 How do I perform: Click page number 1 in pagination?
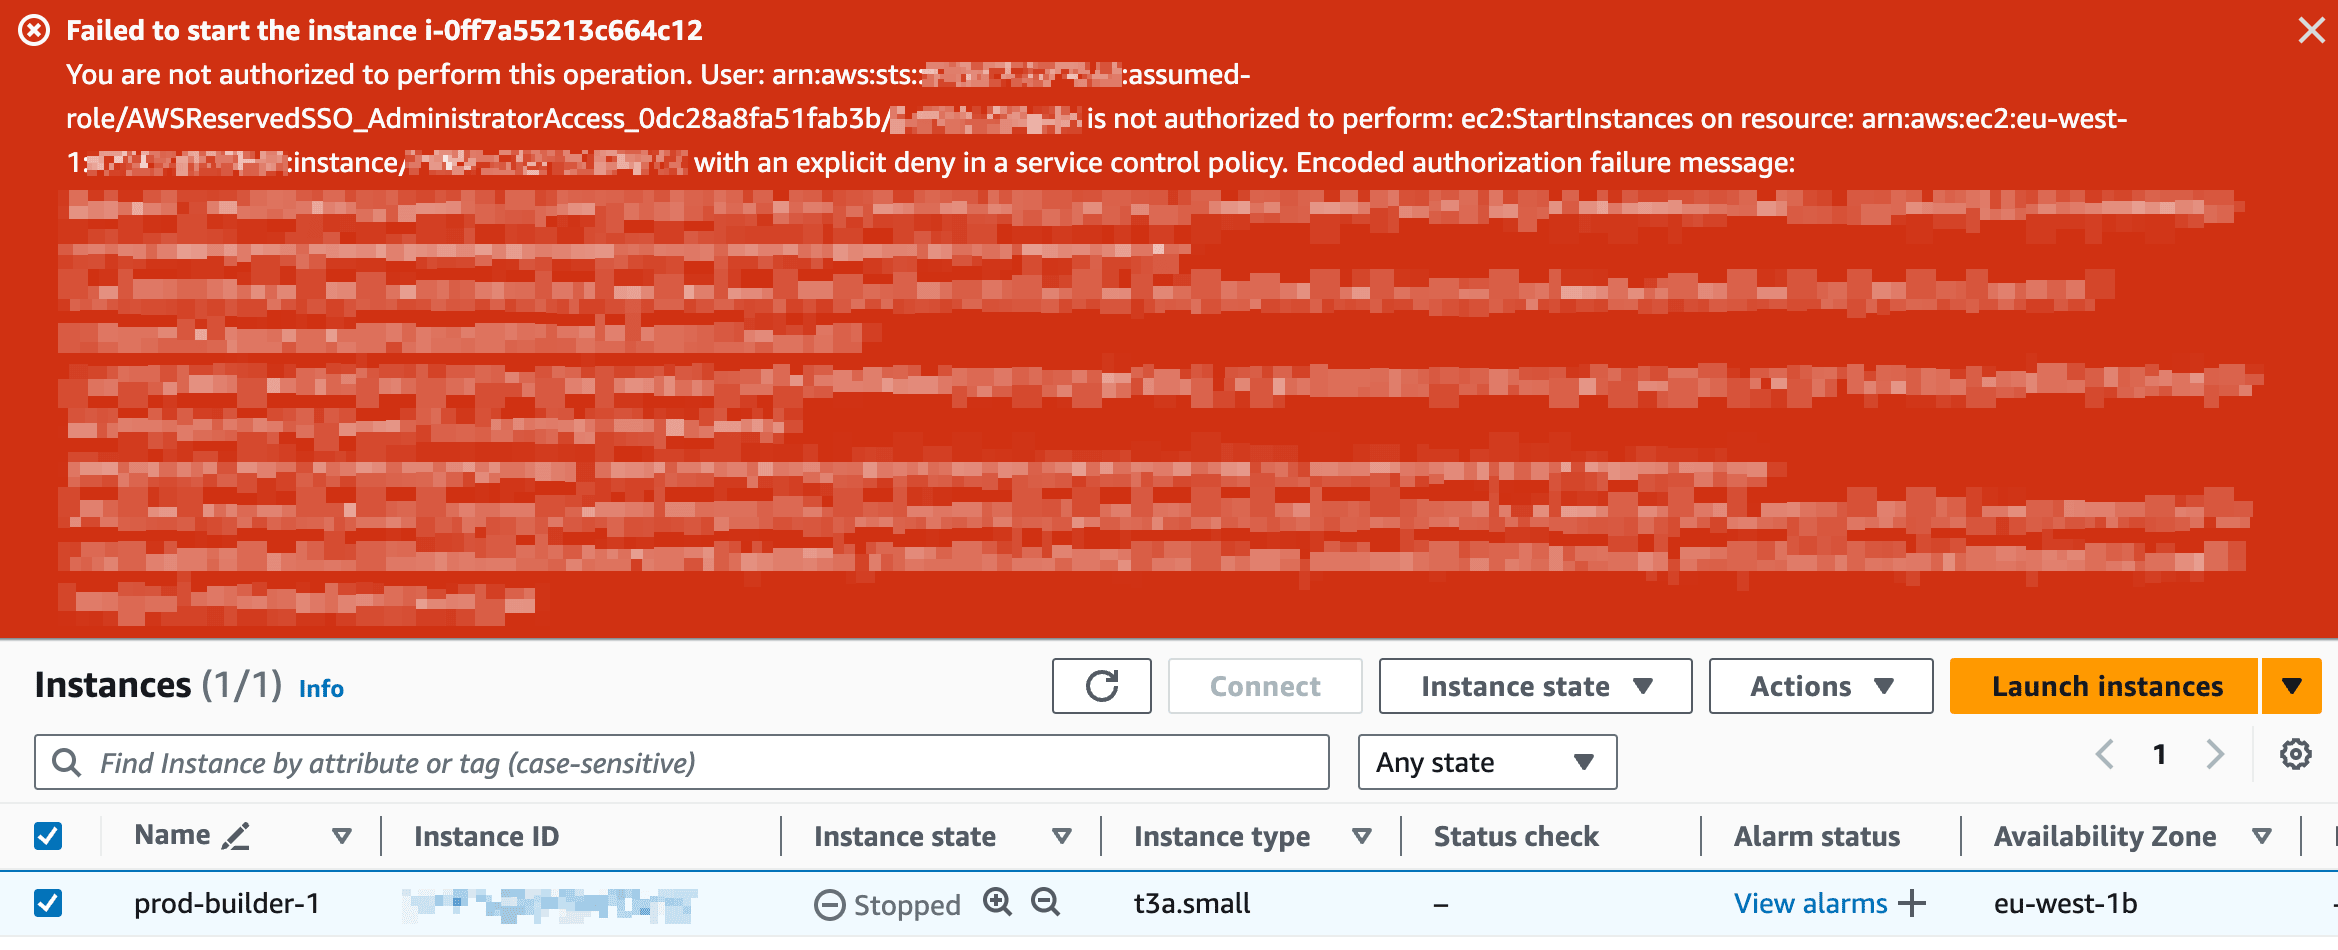(x=2160, y=754)
